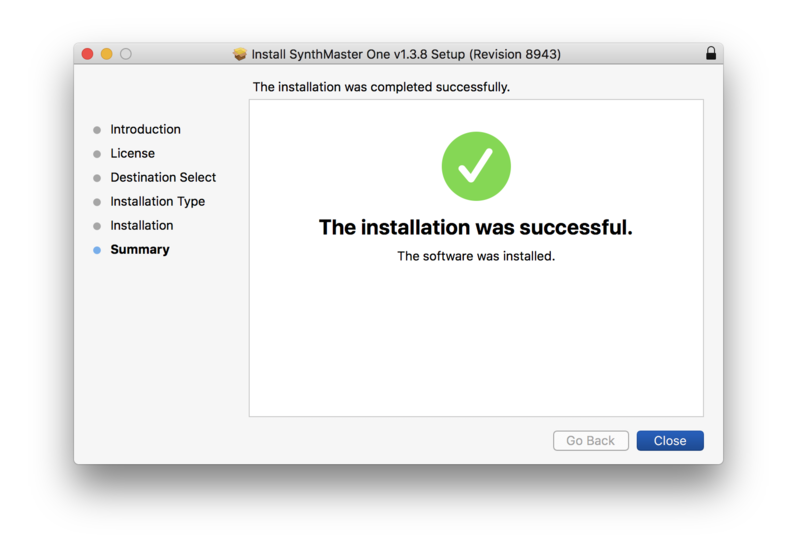
Task: Minimize window with yellow button
Action: (x=107, y=54)
